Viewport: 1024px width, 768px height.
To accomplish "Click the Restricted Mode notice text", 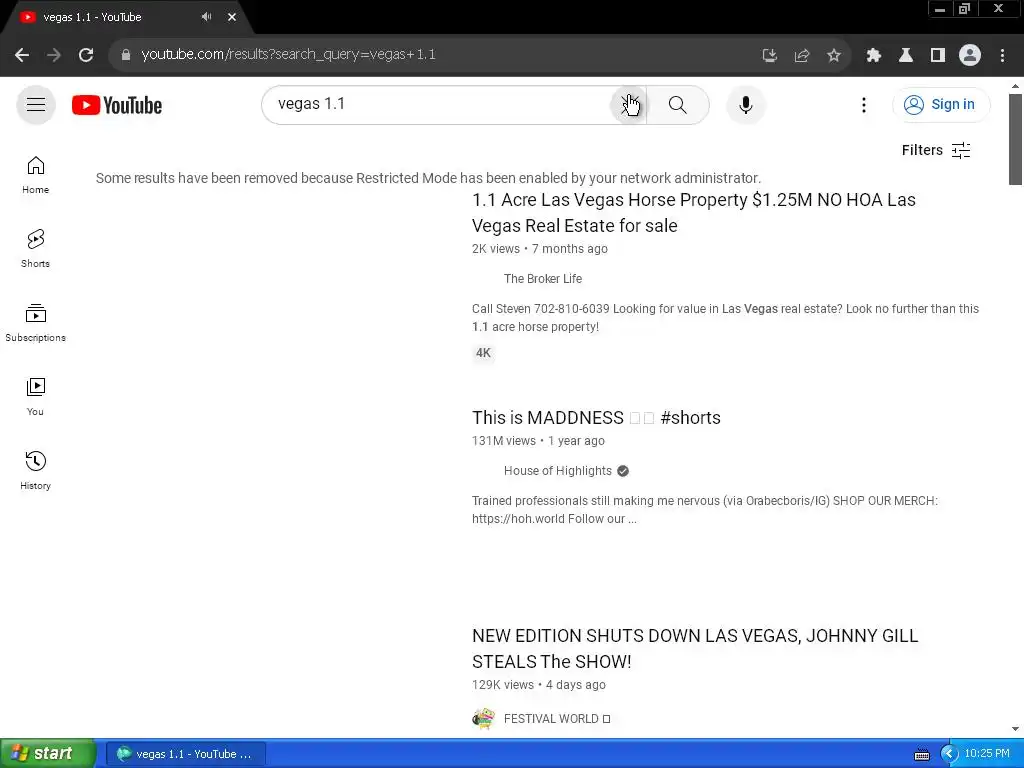I will tap(428, 178).
